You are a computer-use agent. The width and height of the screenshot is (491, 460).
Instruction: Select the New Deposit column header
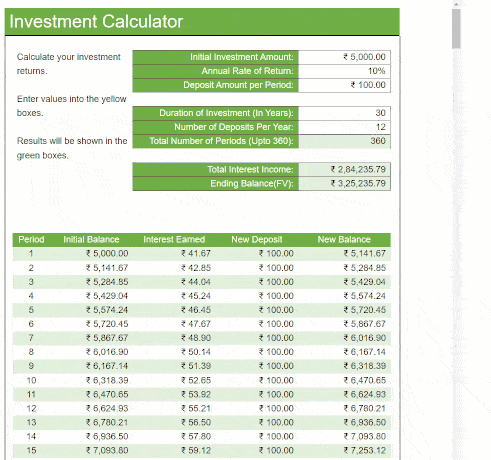pyautogui.click(x=257, y=240)
